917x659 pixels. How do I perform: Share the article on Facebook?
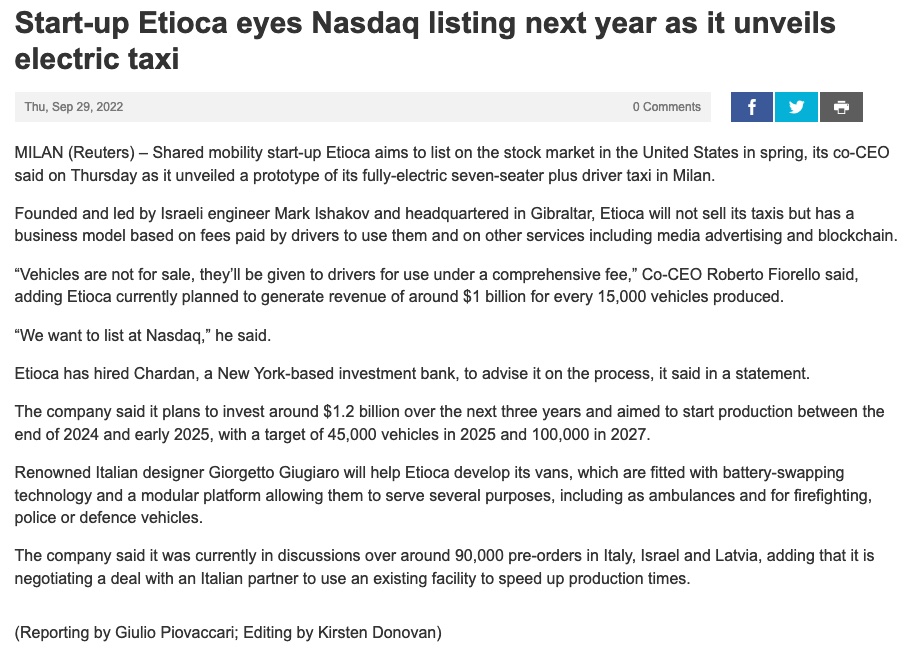[751, 107]
